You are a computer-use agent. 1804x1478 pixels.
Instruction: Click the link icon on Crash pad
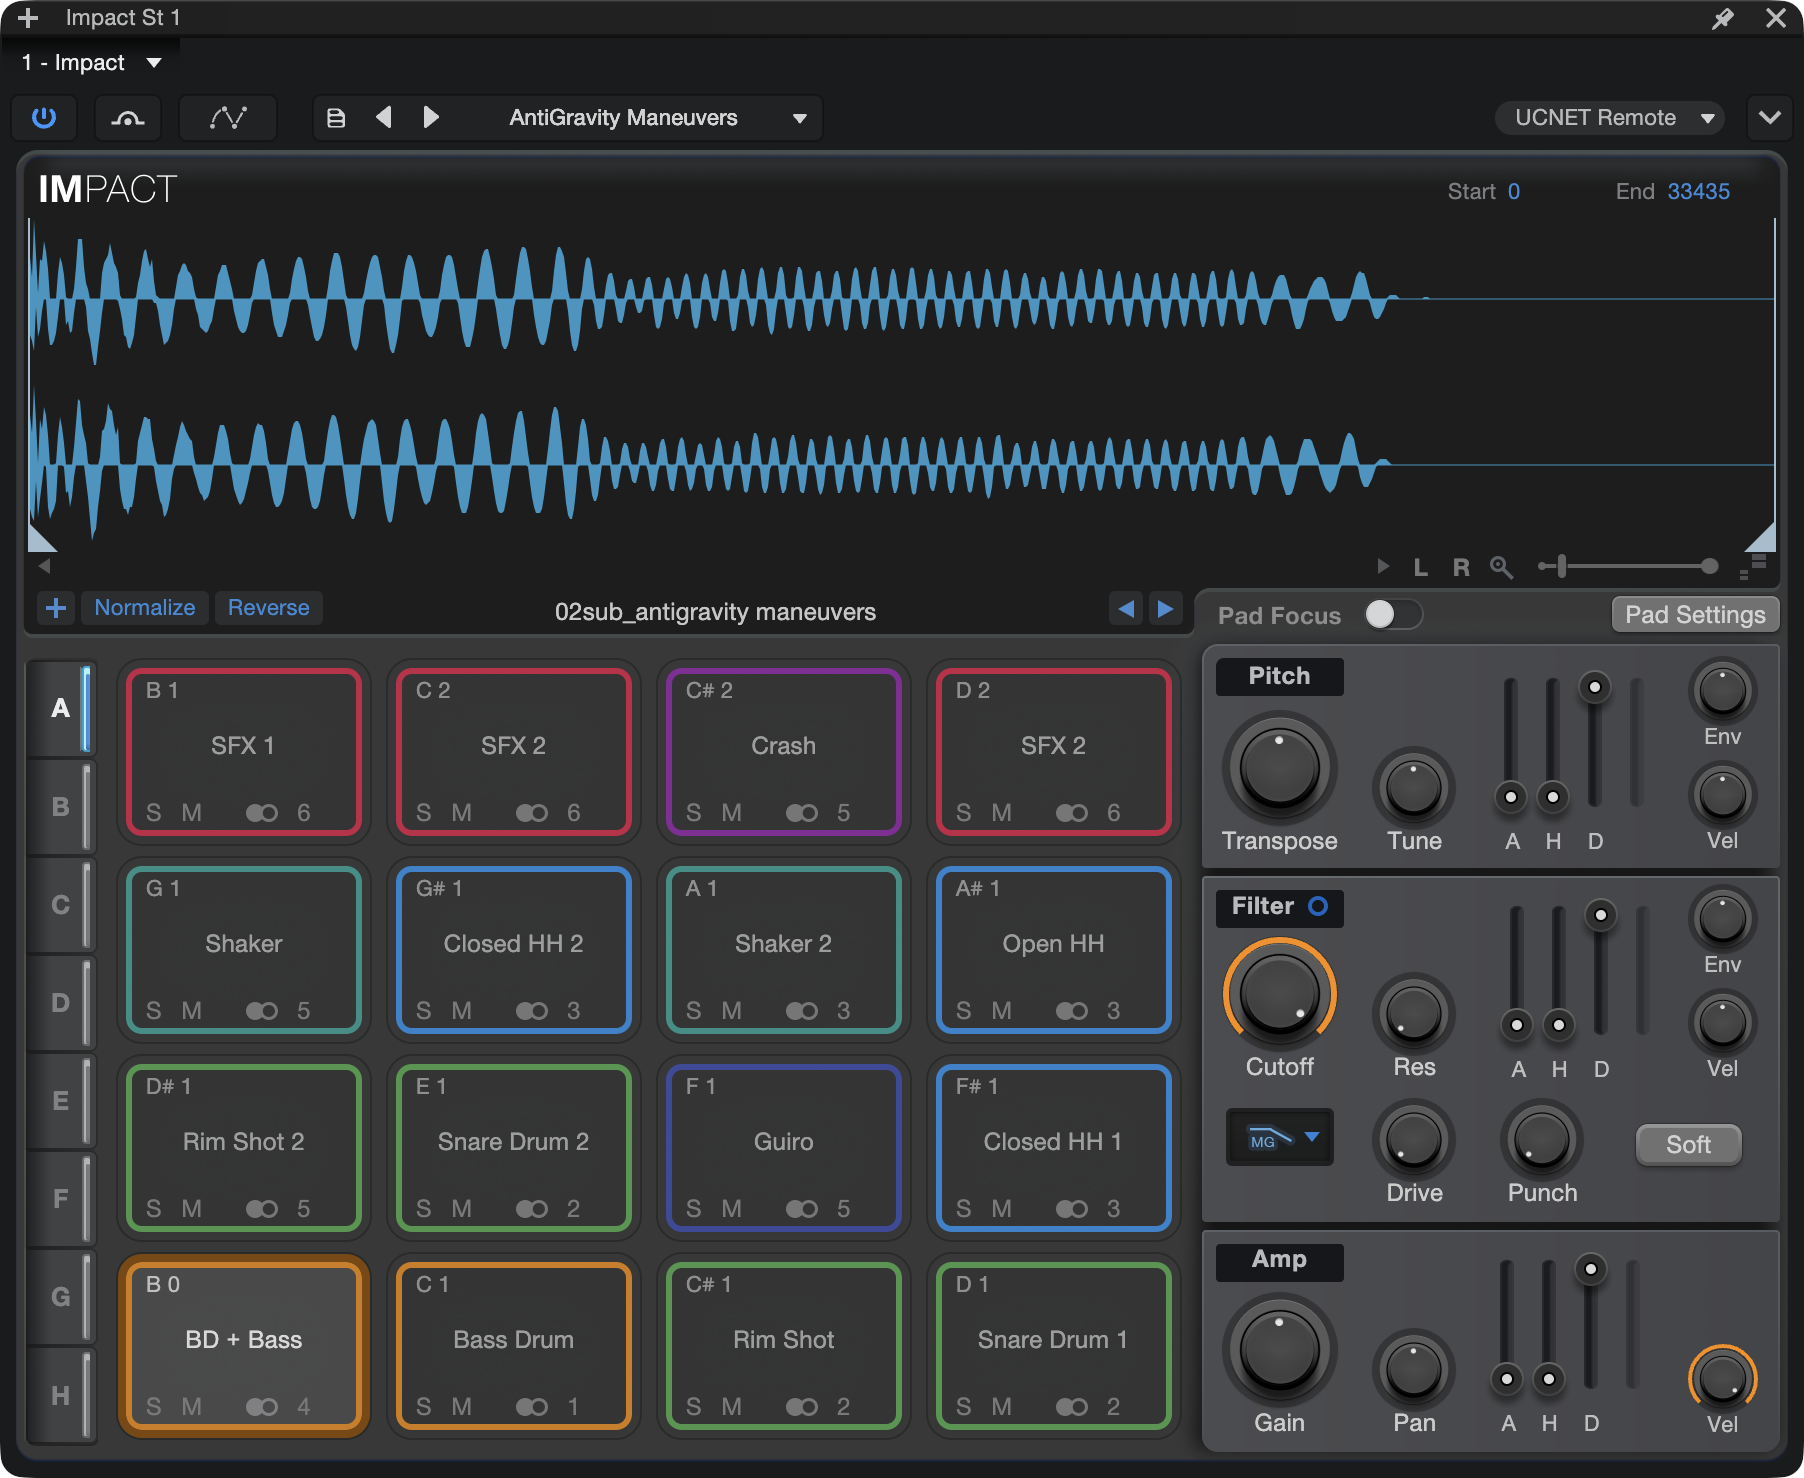802,813
